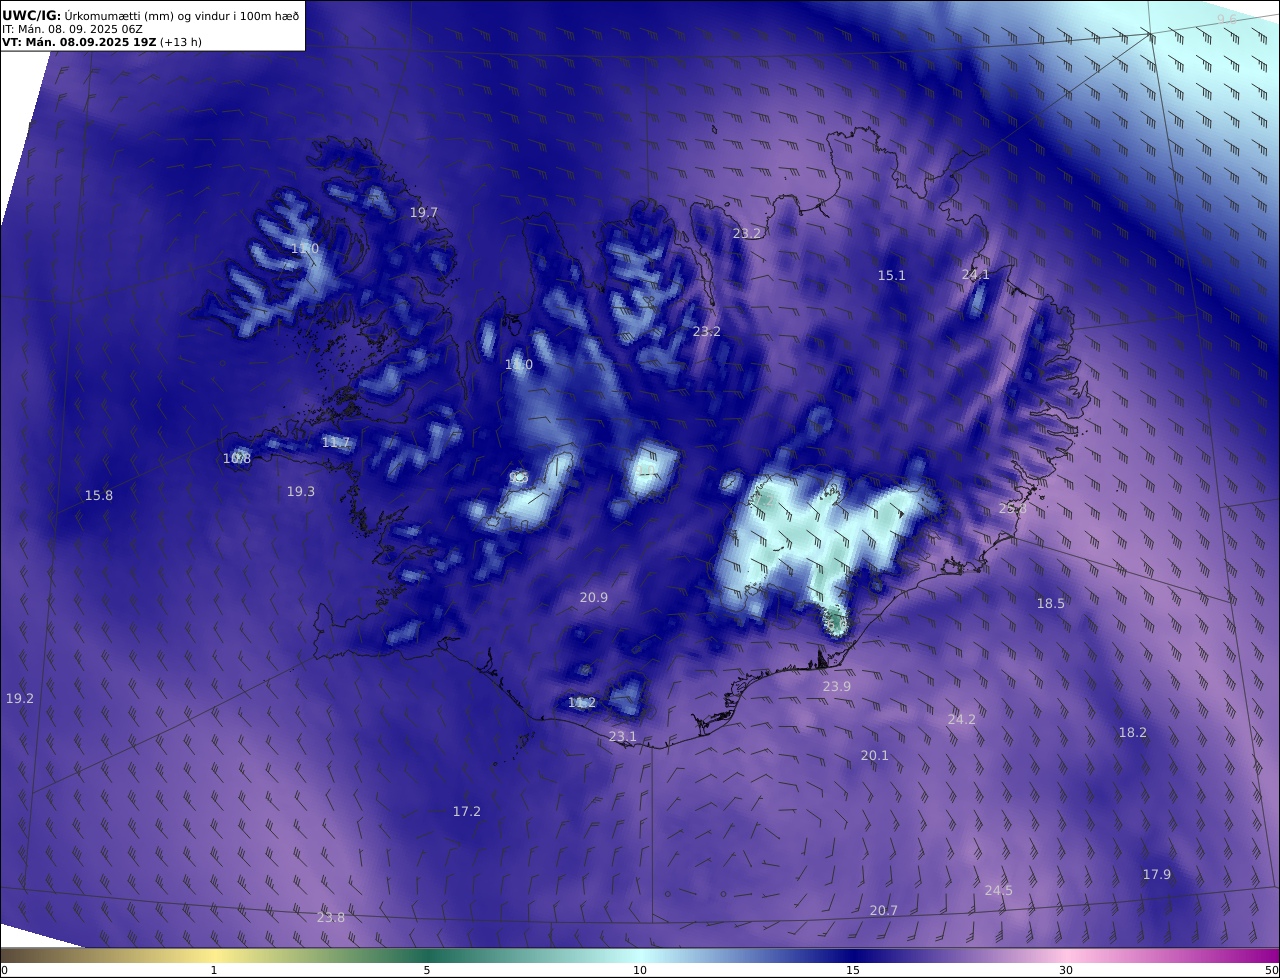1280x978 pixels.
Task: Click the map value '19.7'
Action: click(424, 212)
